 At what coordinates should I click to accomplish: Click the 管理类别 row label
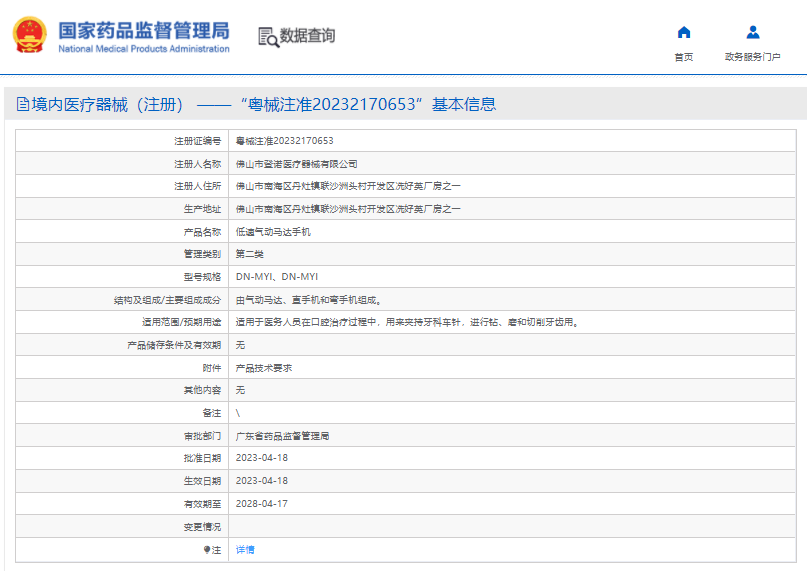(x=202, y=254)
